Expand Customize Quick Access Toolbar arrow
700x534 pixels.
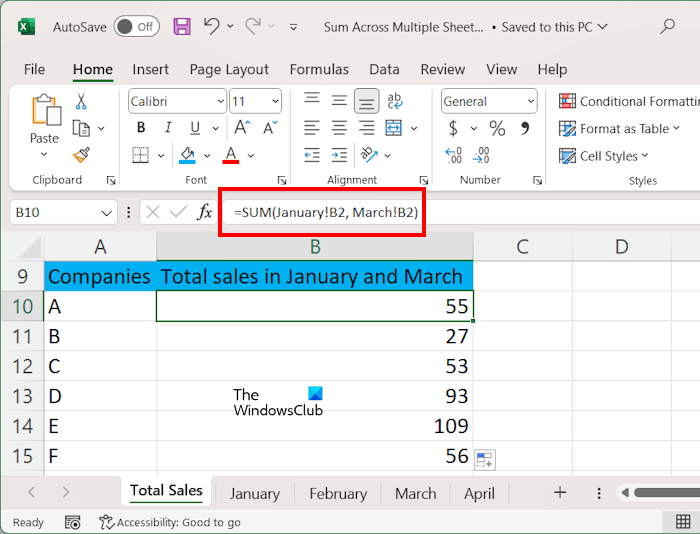click(x=293, y=27)
